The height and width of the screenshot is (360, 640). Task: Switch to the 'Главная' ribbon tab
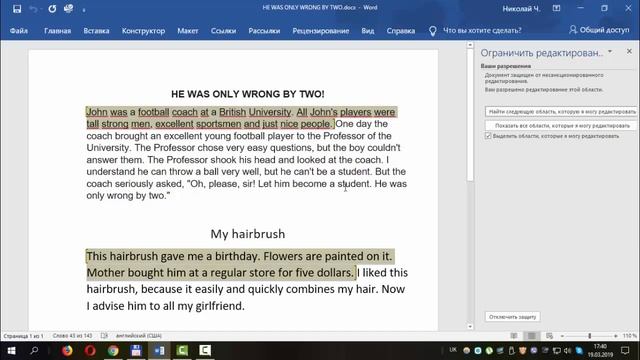click(58, 31)
